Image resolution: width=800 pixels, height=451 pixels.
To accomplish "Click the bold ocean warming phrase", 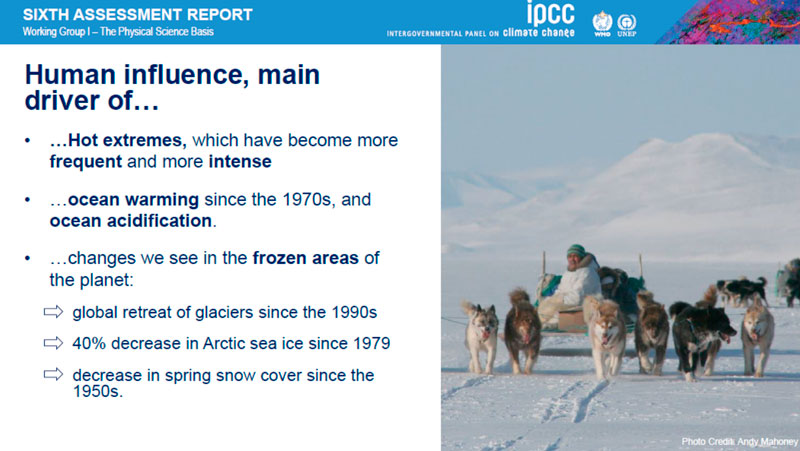I will coord(133,199).
